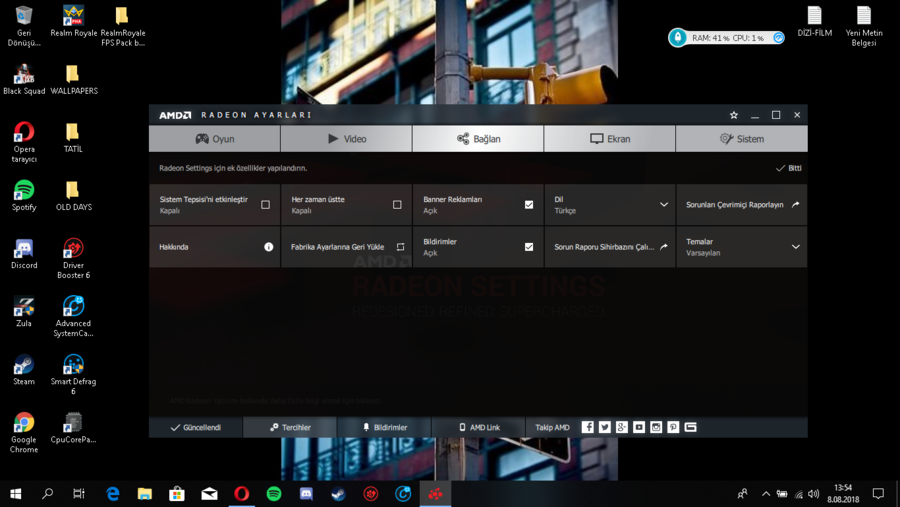Image resolution: width=900 pixels, height=507 pixels.
Task: Open the Windows Start menu
Action: click(x=15, y=494)
